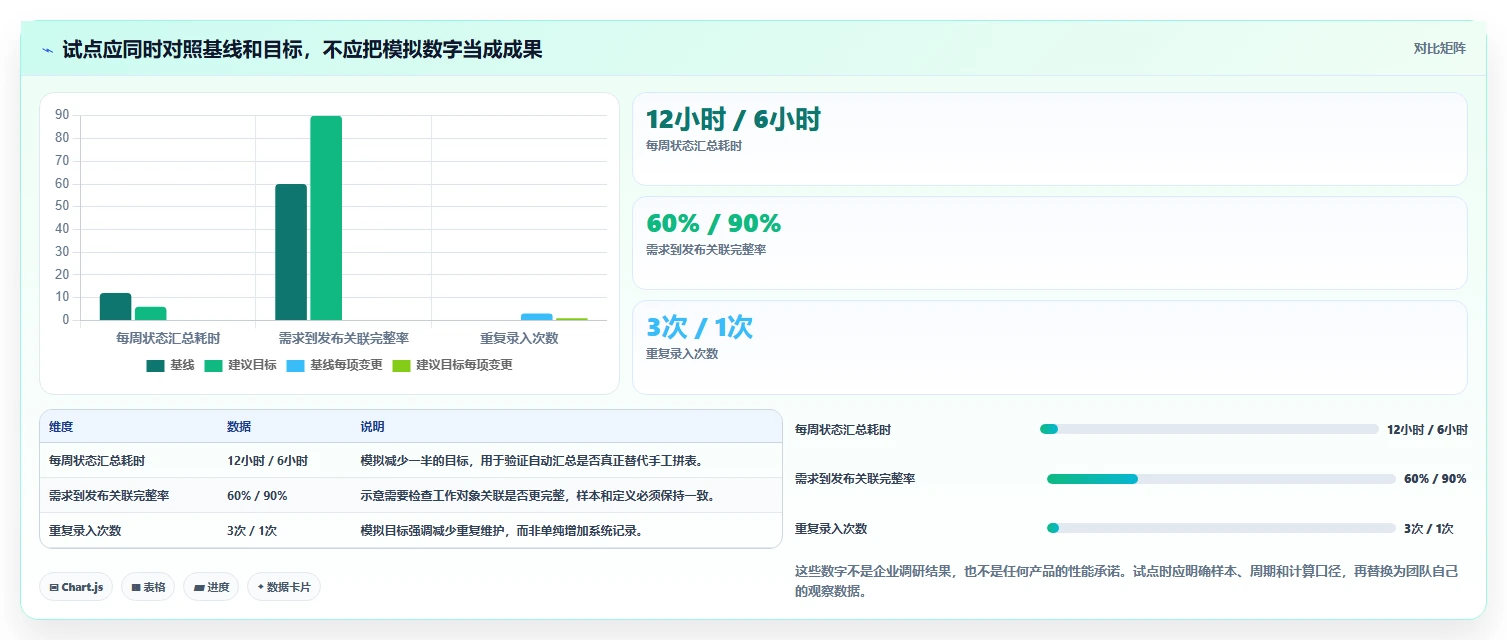
Task: Click the header title 试点应同时对照基线和目标
Action: [x=302, y=49]
